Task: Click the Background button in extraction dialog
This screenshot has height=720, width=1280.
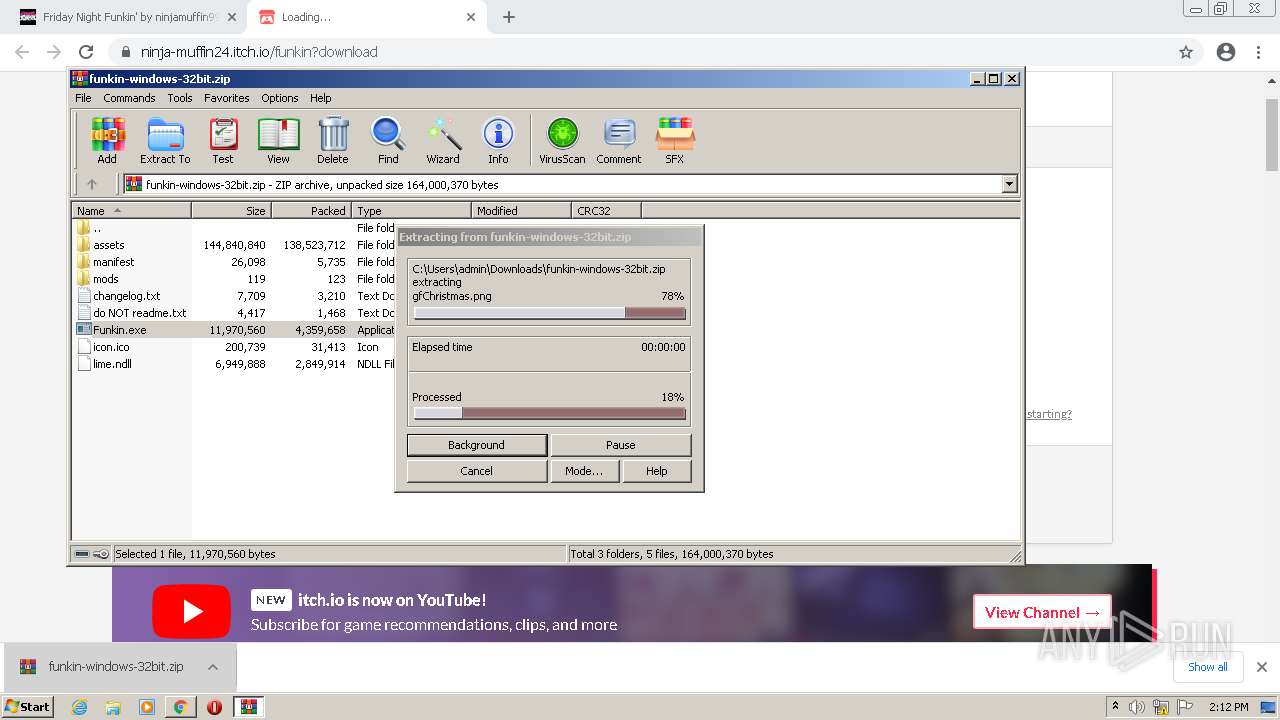Action: click(x=477, y=445)
